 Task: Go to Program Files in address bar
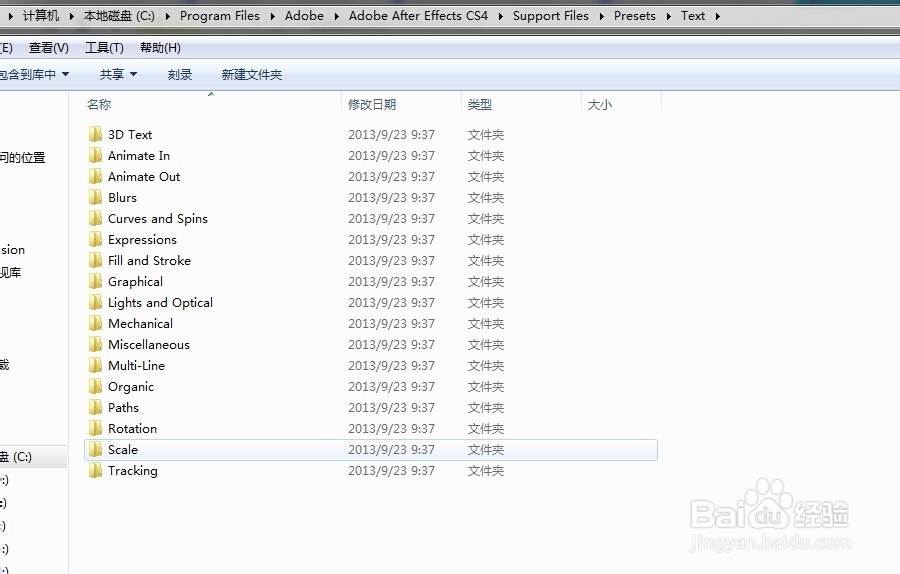(220, 16)
